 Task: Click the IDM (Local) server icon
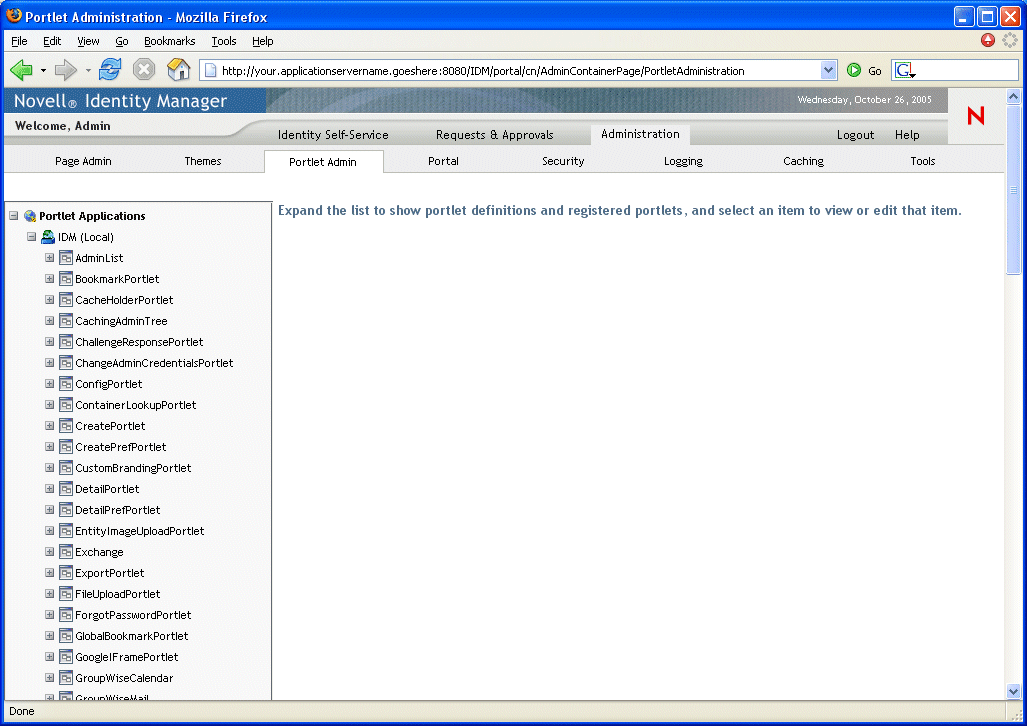coord(48,237)
